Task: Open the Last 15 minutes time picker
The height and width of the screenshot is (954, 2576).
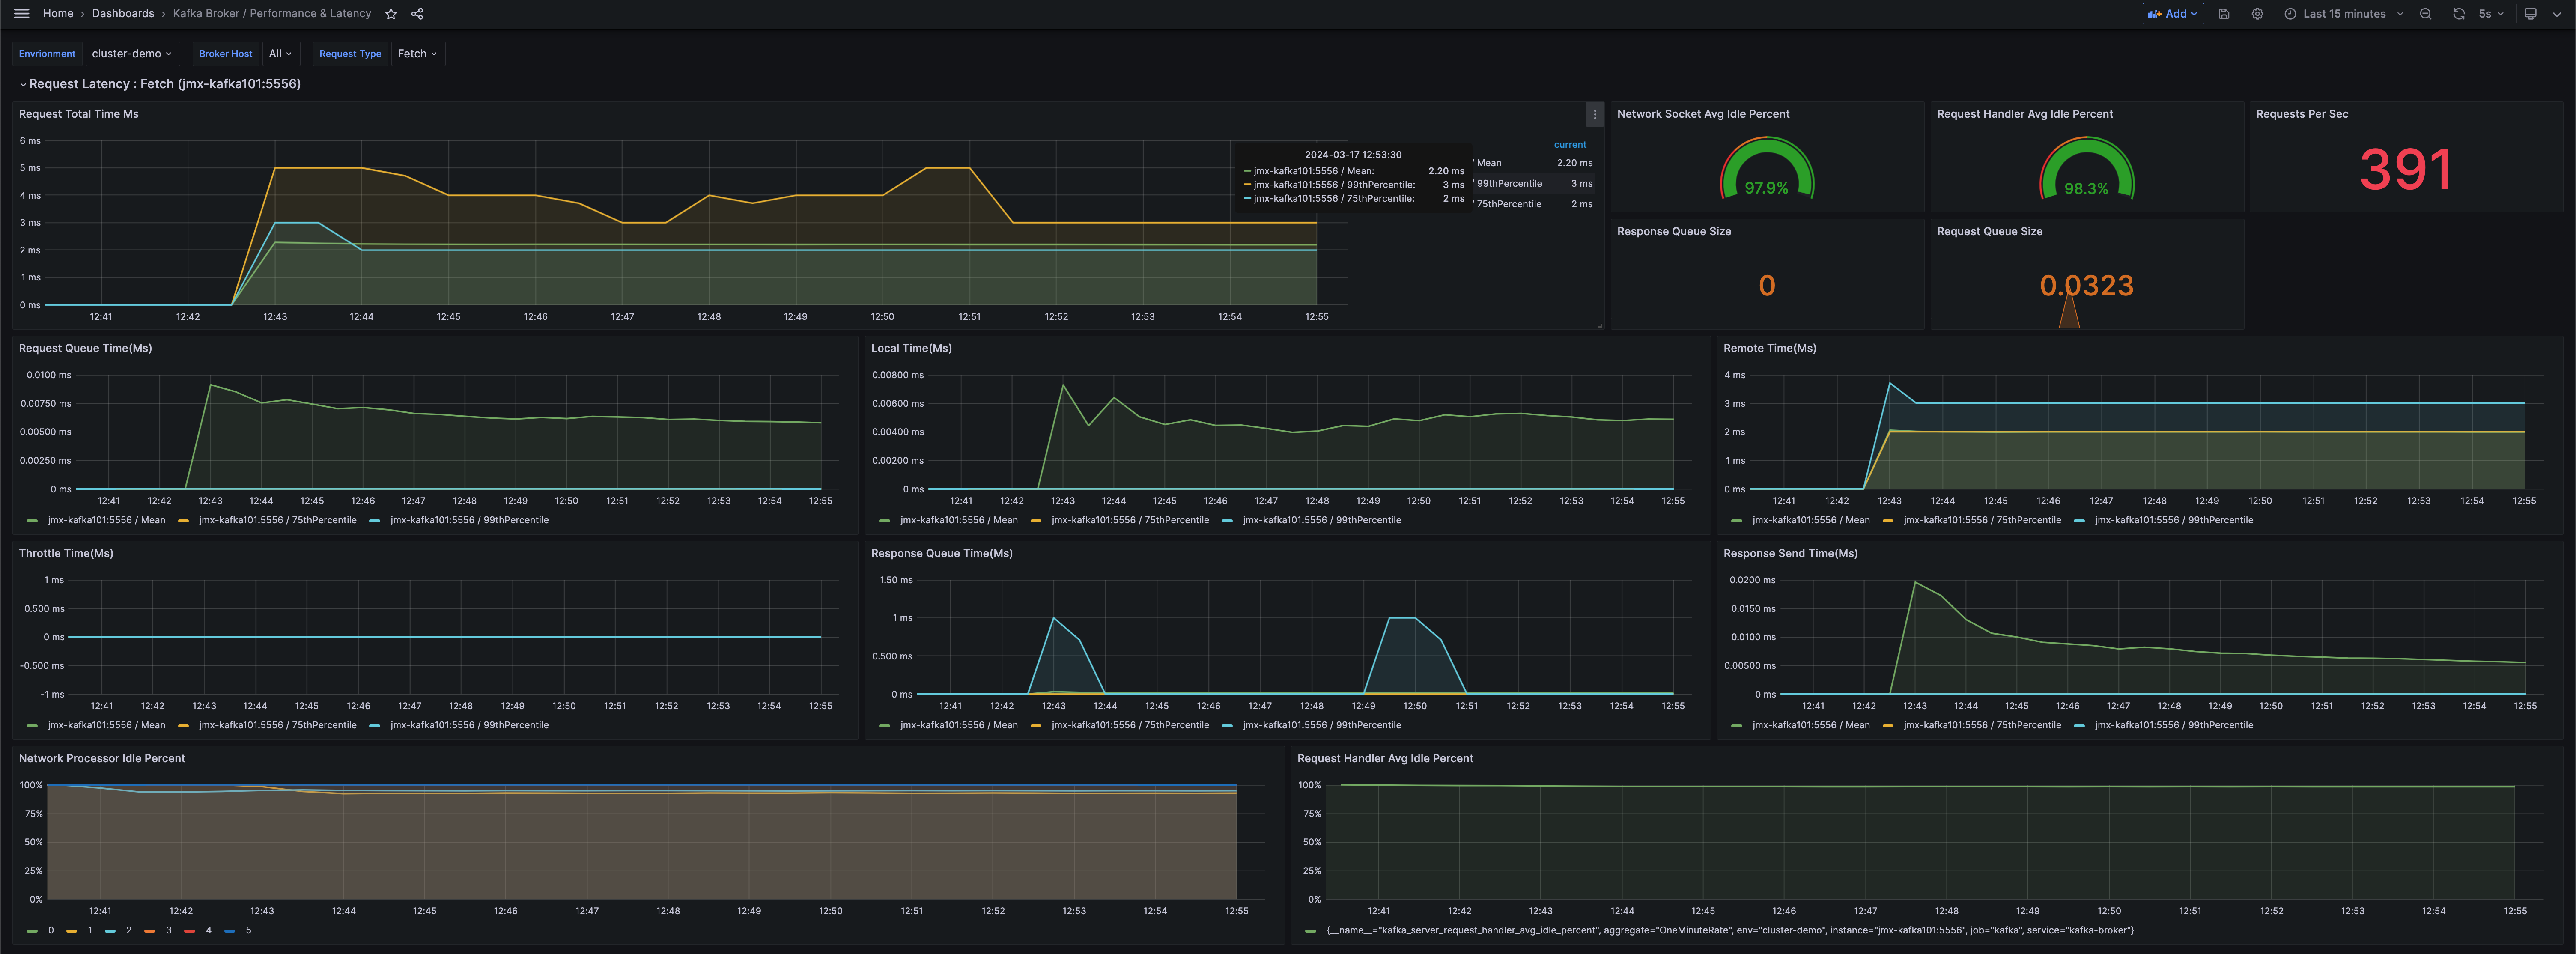Action: click(2343, 14)
